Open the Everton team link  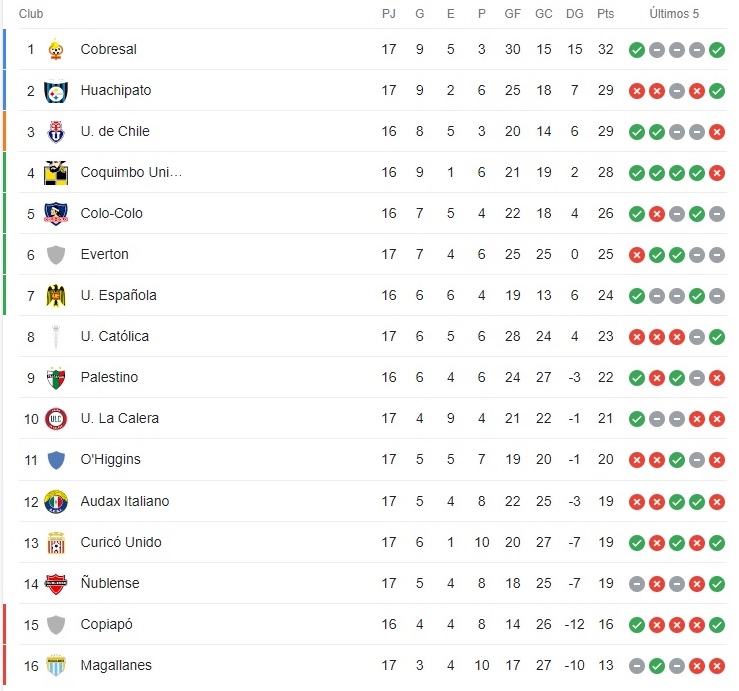tap(104, 254)
